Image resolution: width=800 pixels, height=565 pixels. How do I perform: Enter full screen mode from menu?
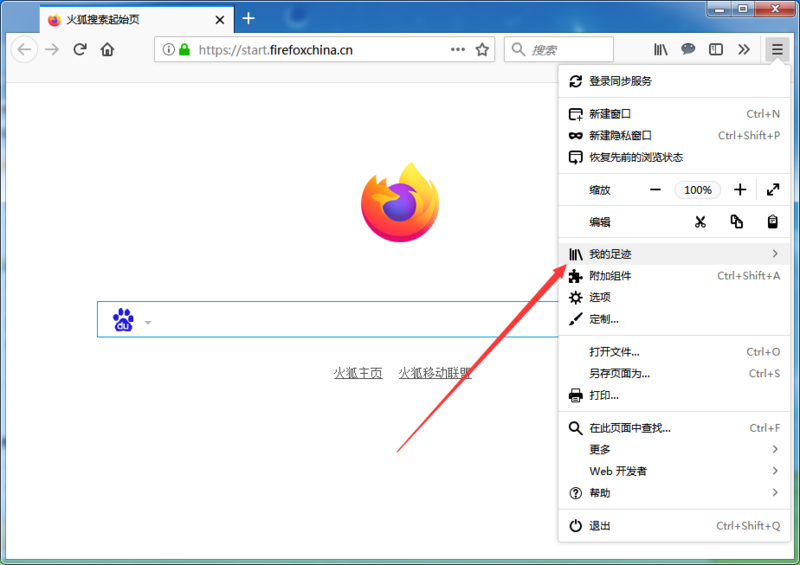click(x=773, y=190)
